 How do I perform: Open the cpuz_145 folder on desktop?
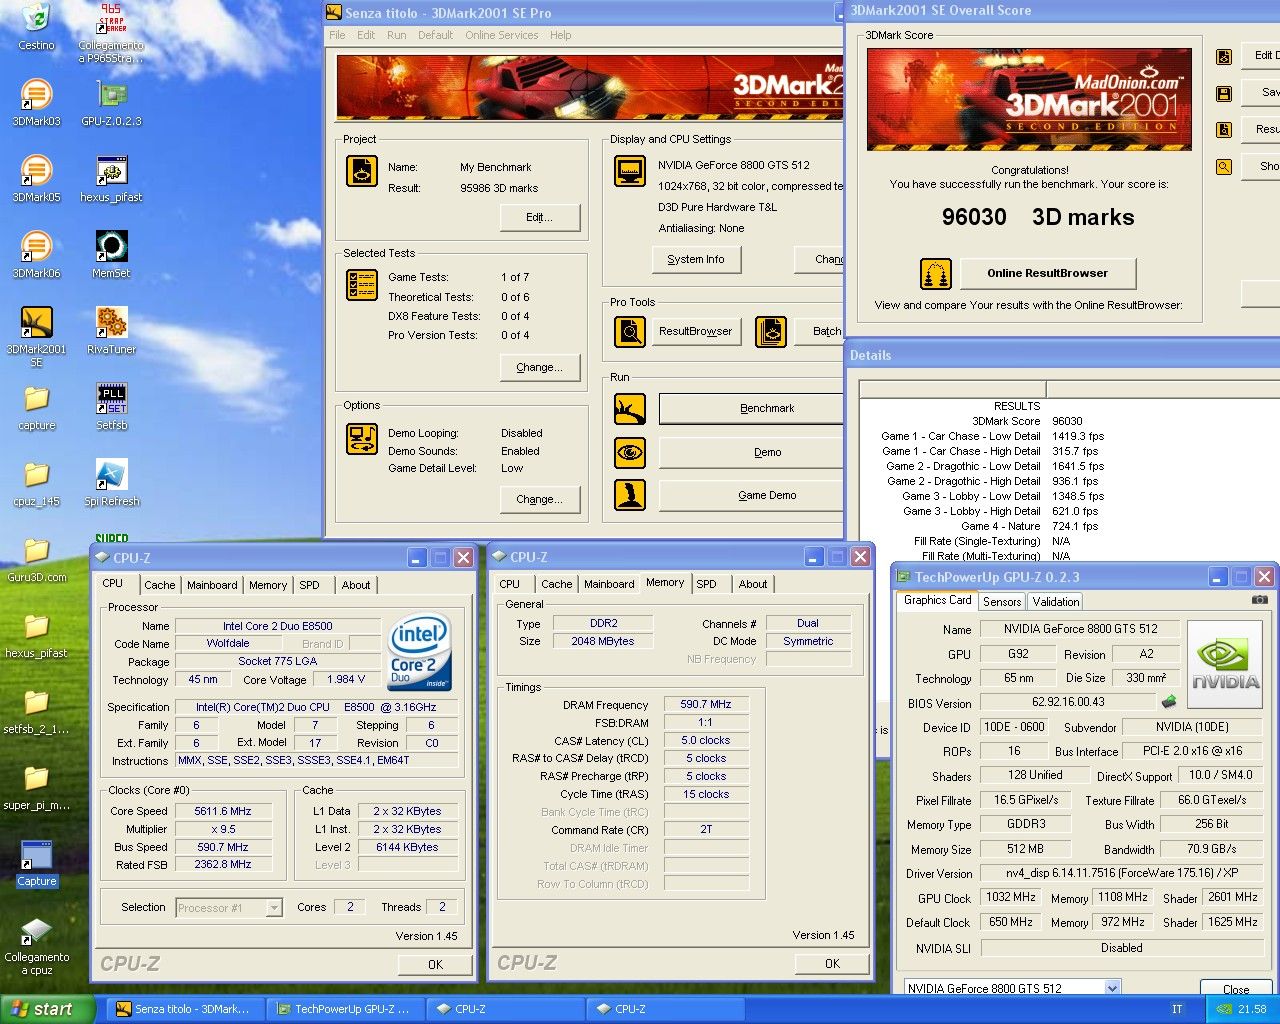tap(36, 482)
